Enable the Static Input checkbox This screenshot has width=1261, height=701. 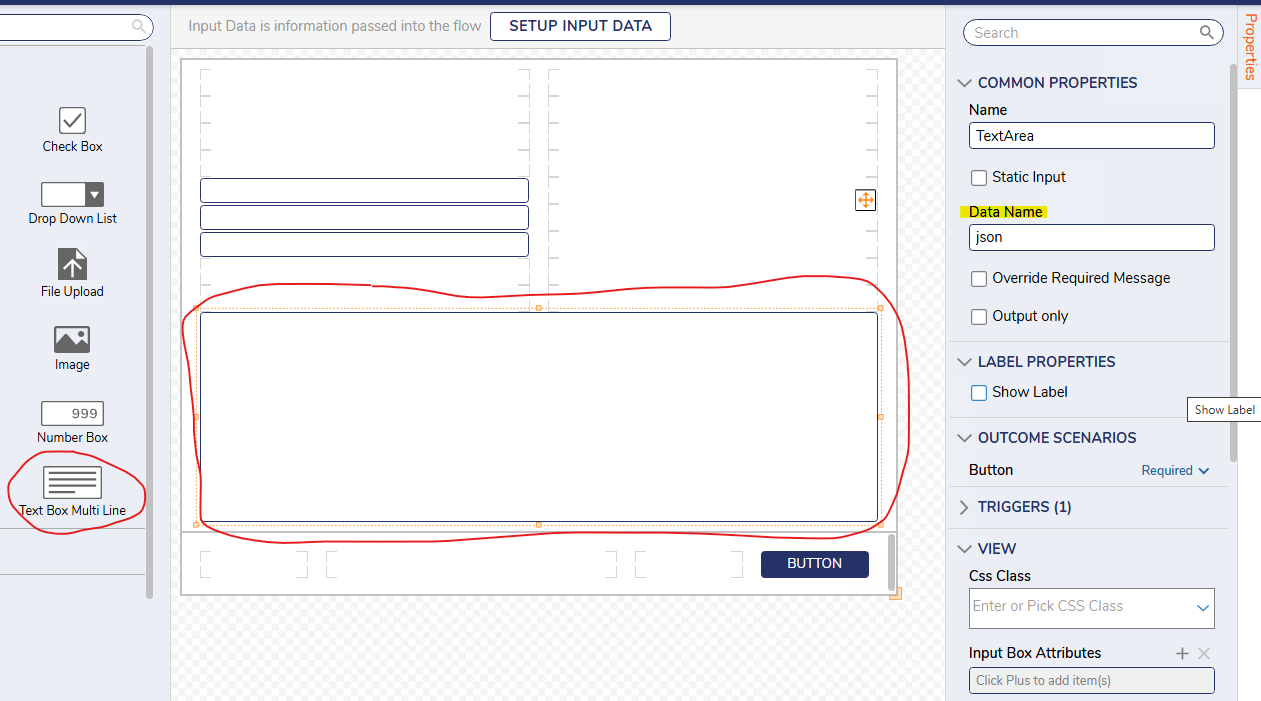coord(979,178)
